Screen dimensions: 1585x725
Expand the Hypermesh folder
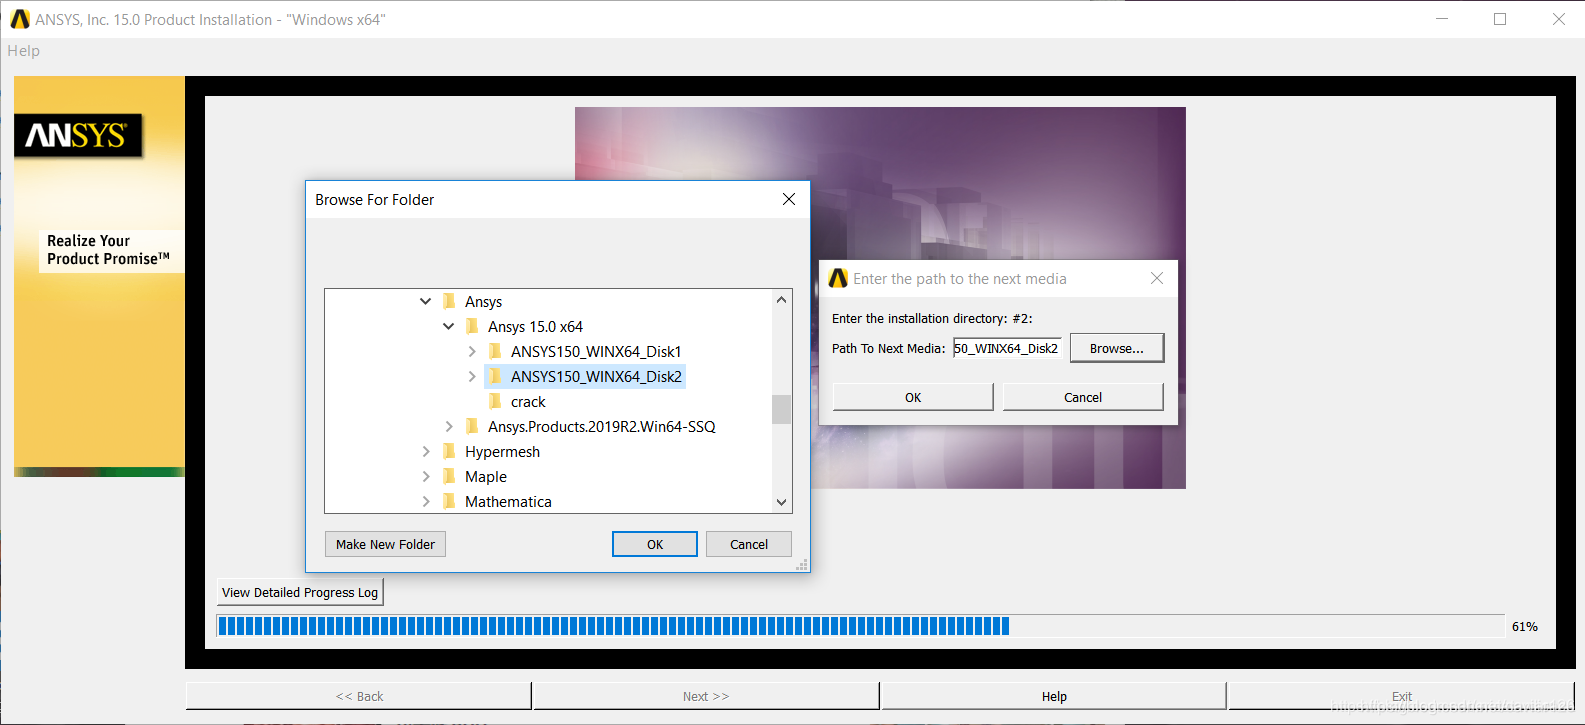tap(426, 451)
